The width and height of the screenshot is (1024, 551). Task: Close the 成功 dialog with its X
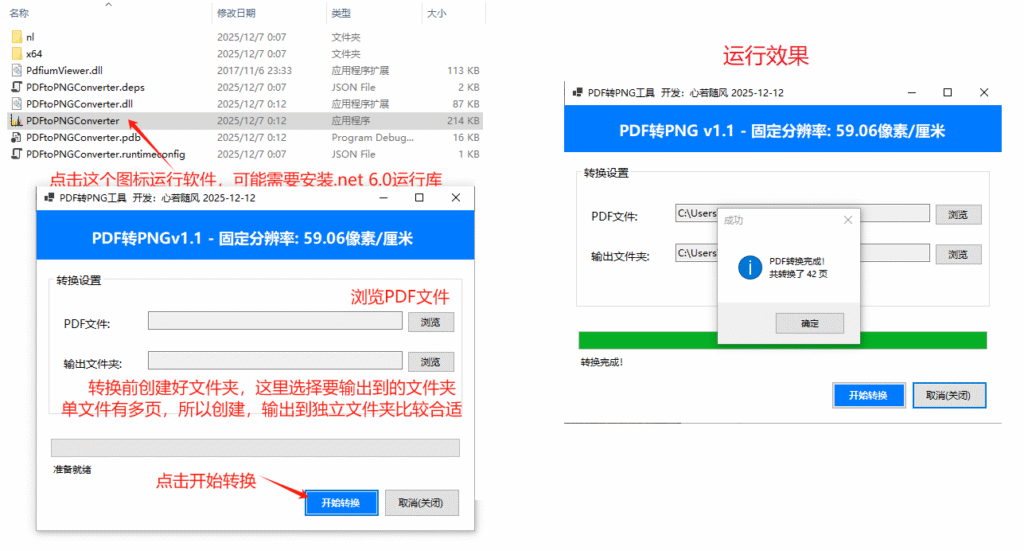tap(848, 219)
